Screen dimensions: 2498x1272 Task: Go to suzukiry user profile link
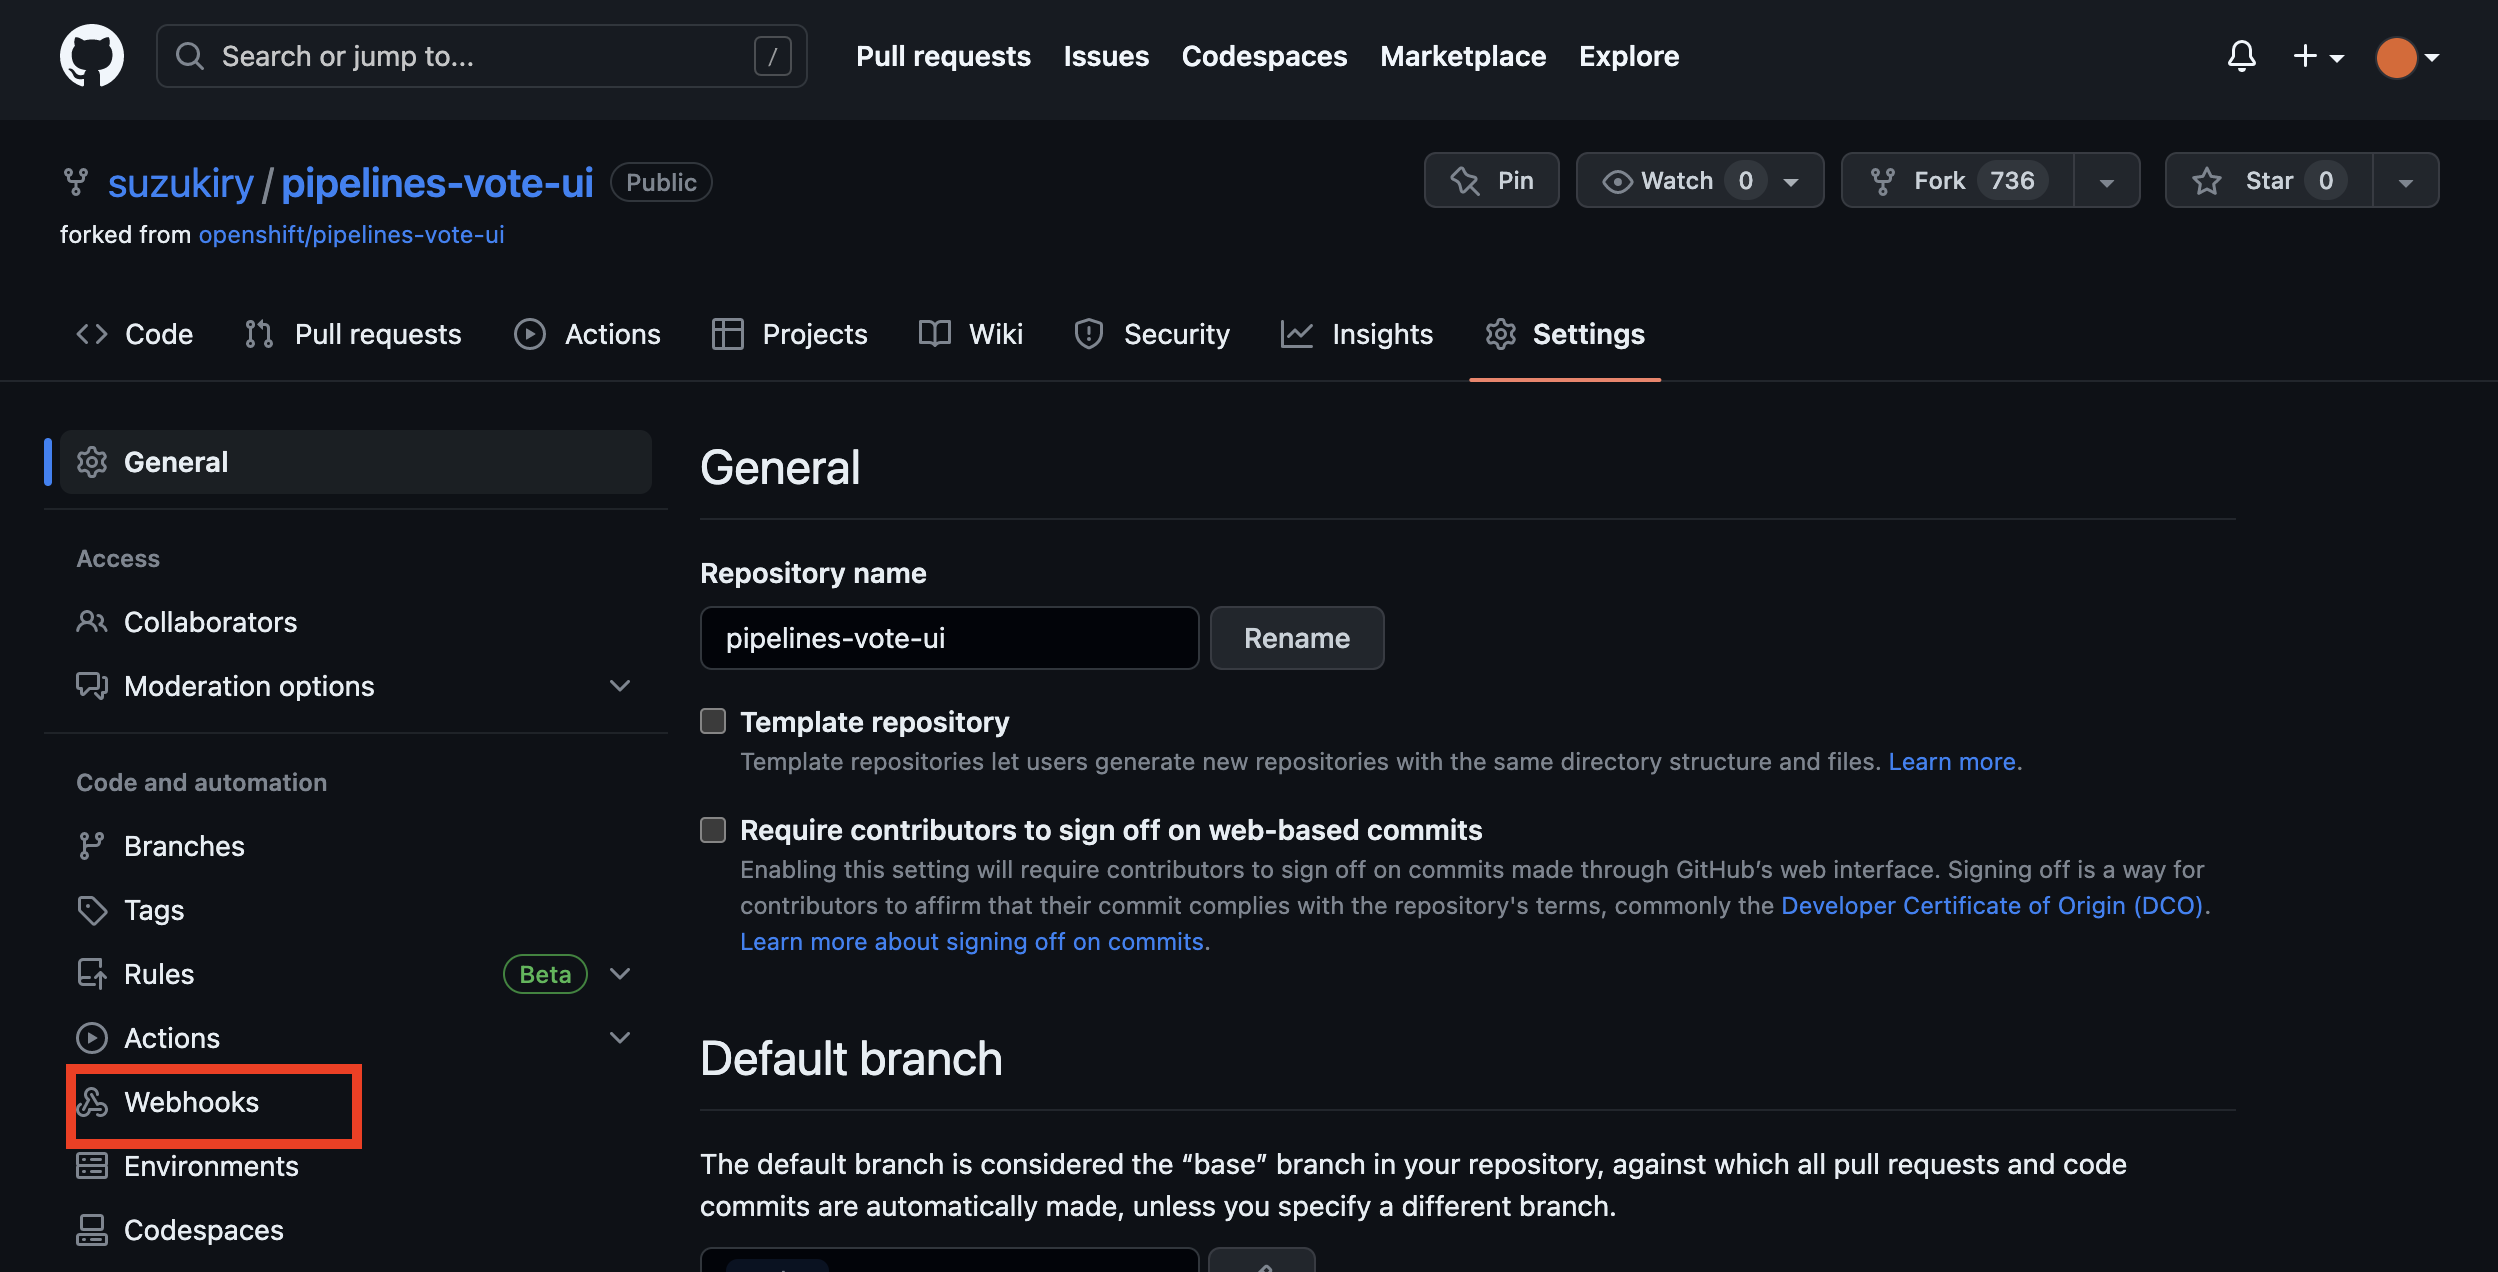coord(181,183)
